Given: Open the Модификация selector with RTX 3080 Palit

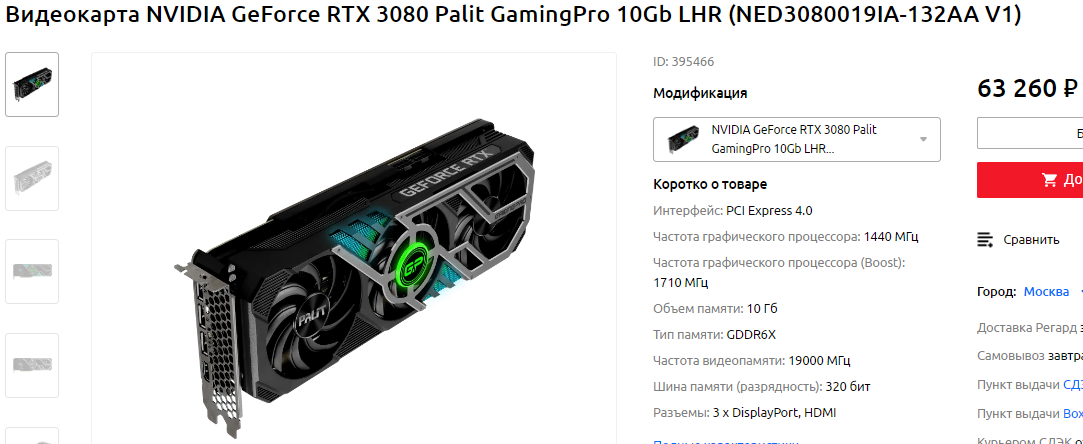Looking at the screenshot, I should coord(796,139).
